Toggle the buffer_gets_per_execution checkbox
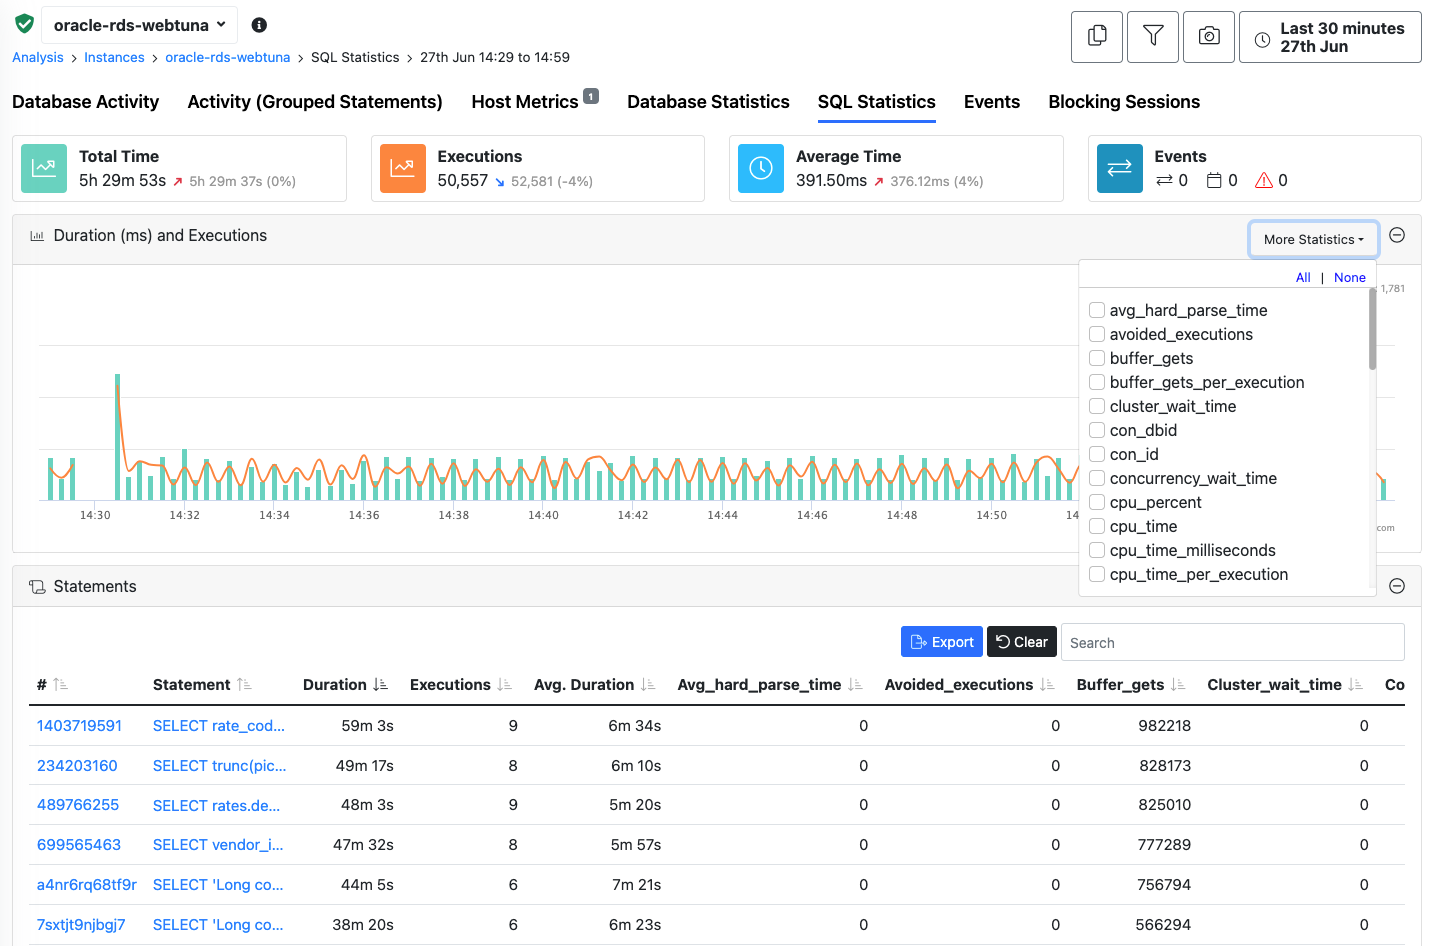 tap(1097, 382)
